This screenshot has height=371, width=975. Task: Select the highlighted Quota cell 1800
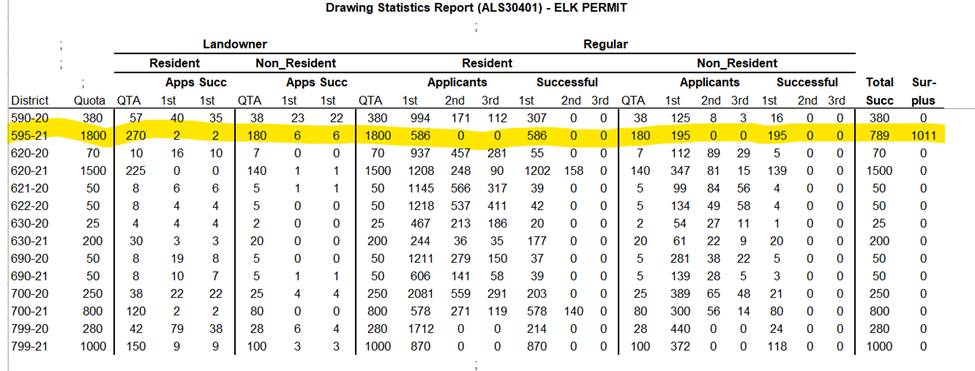94,135
